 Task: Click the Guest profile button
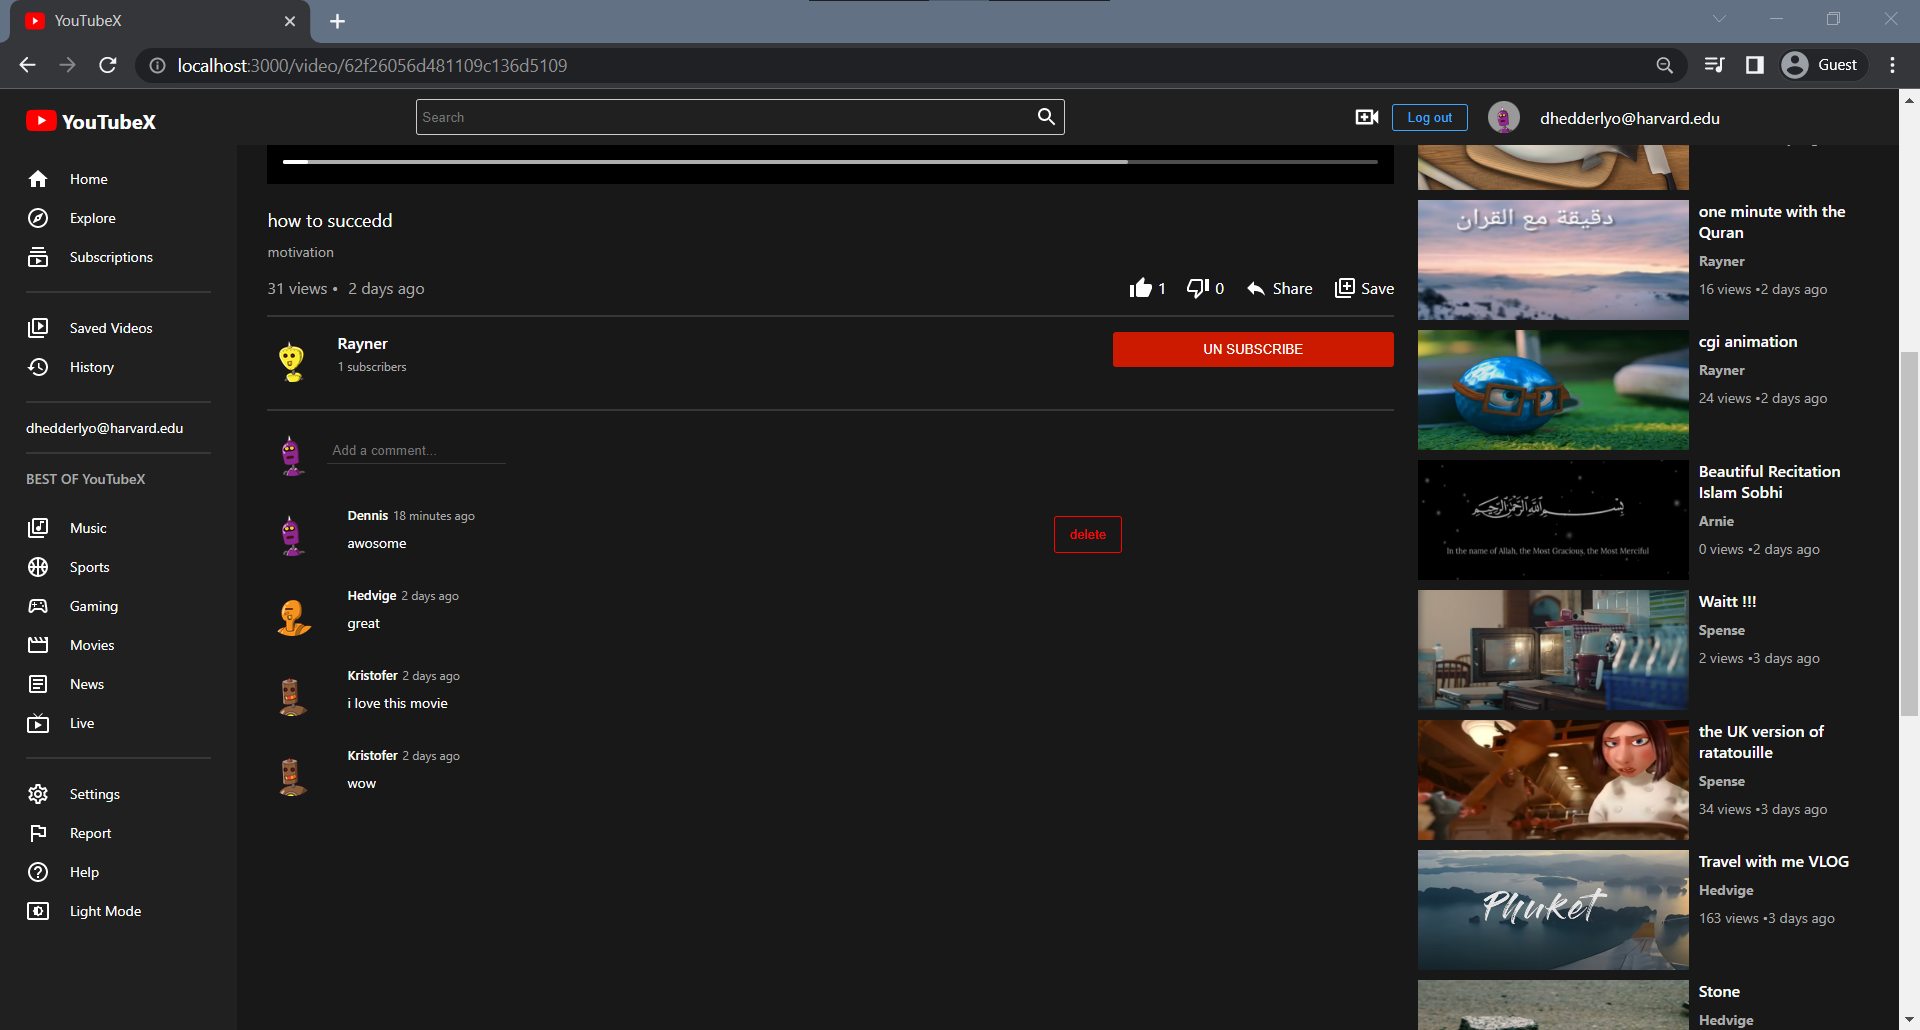click(1822, 65)
